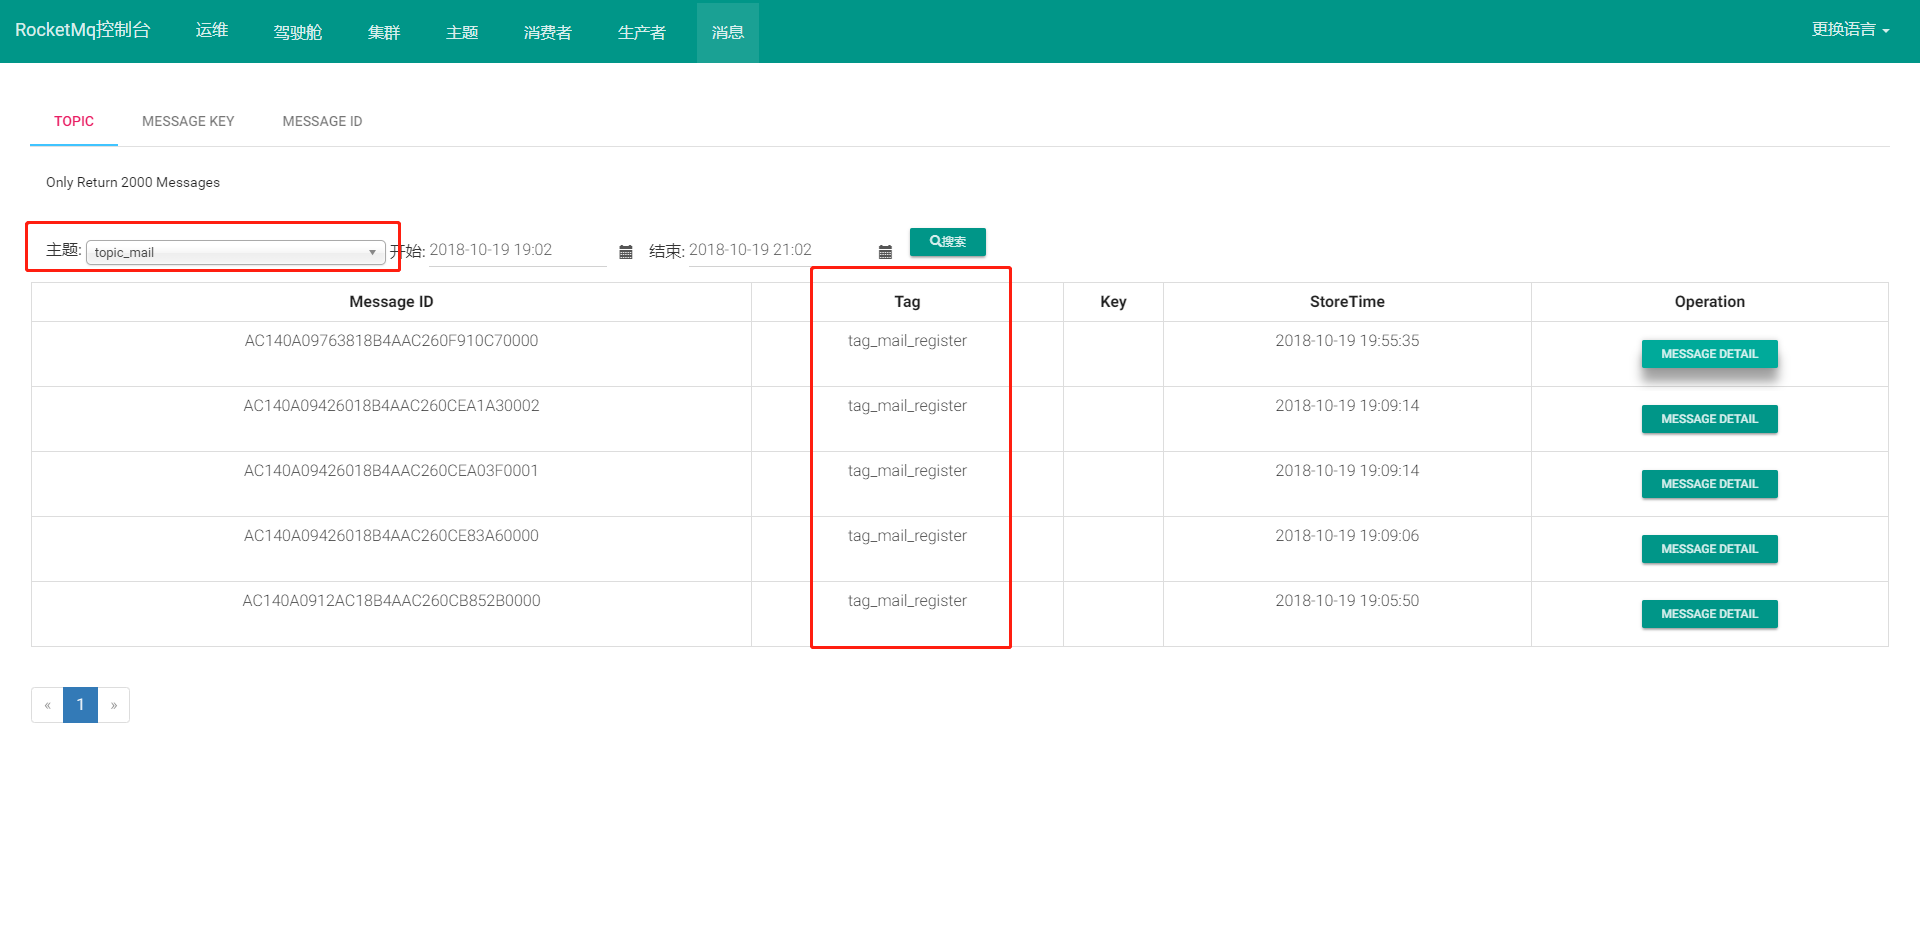
Task: Click tag_mail_register in the 19:55:35 row
Action: pyautogui.click(x=907, y=341)
